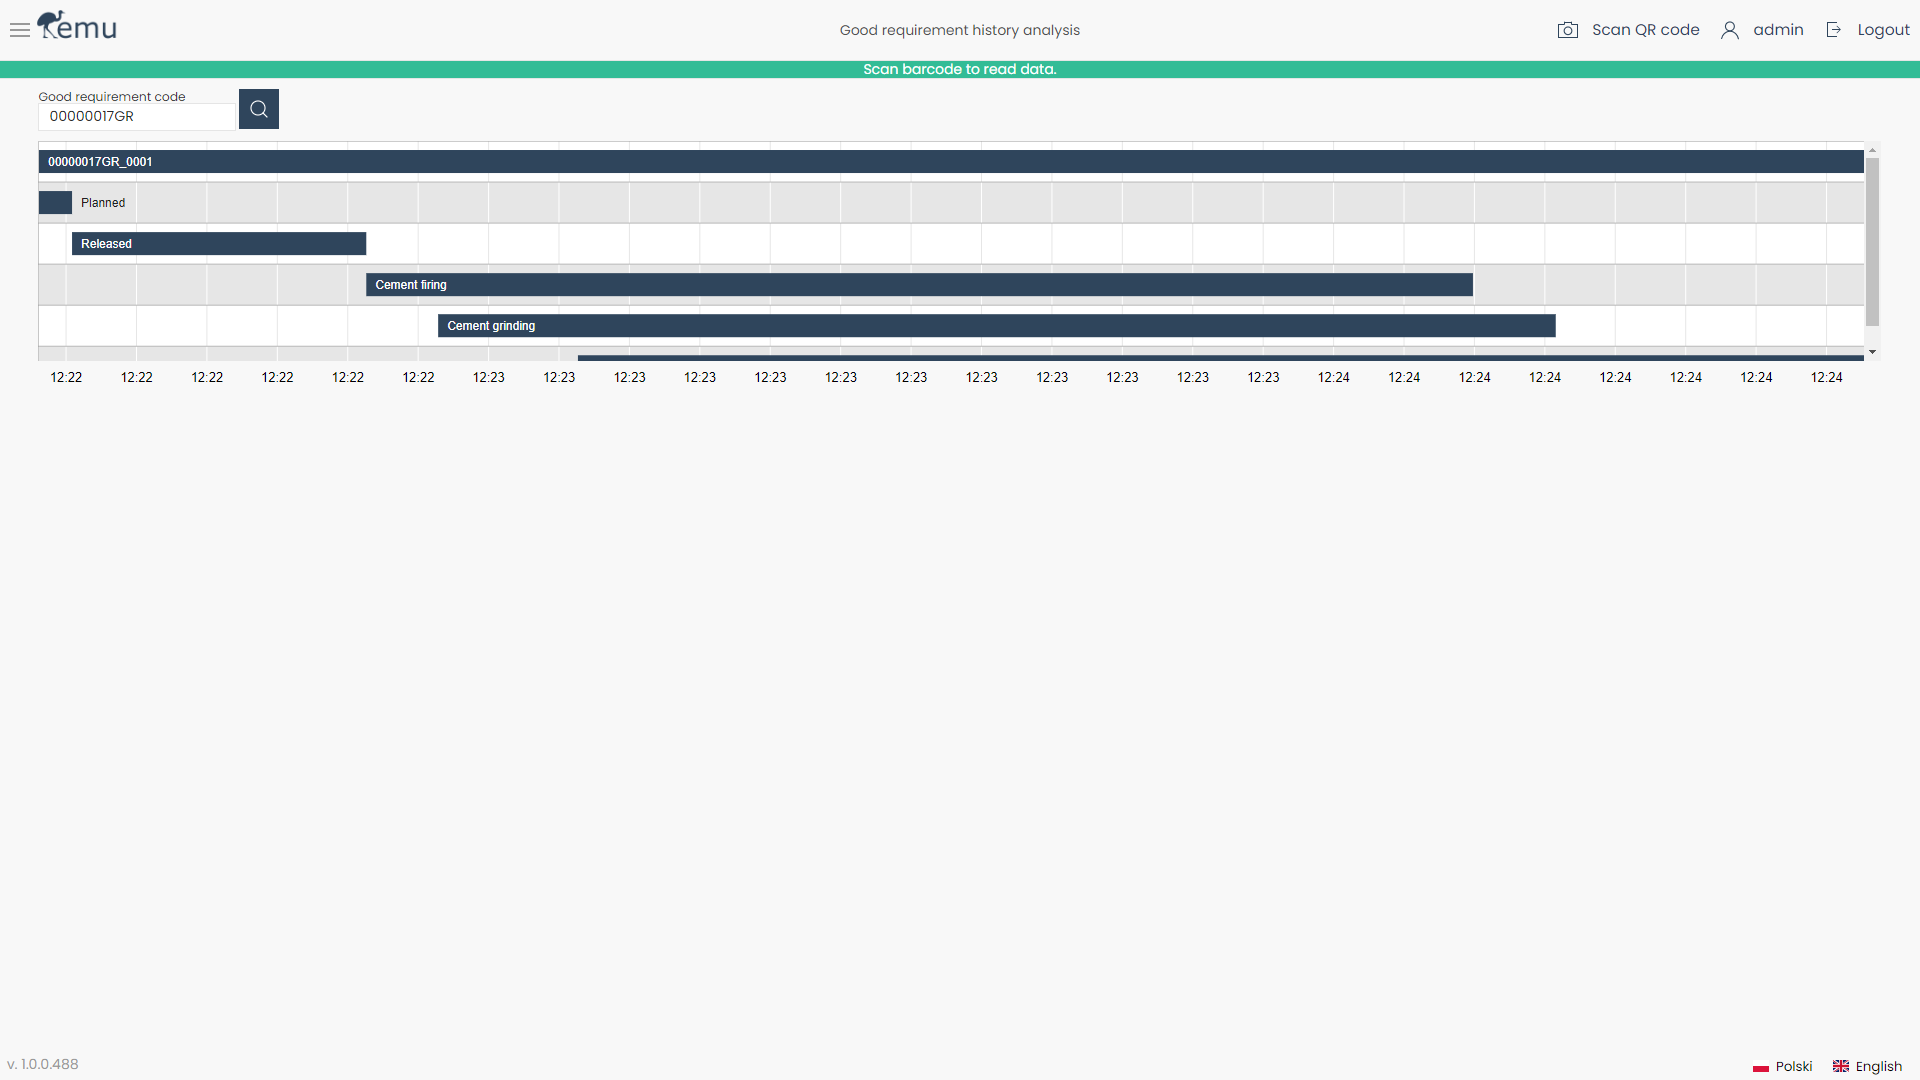Click the Cement firing bar
The image size is (1920, 1080).
tap(918, 284)
